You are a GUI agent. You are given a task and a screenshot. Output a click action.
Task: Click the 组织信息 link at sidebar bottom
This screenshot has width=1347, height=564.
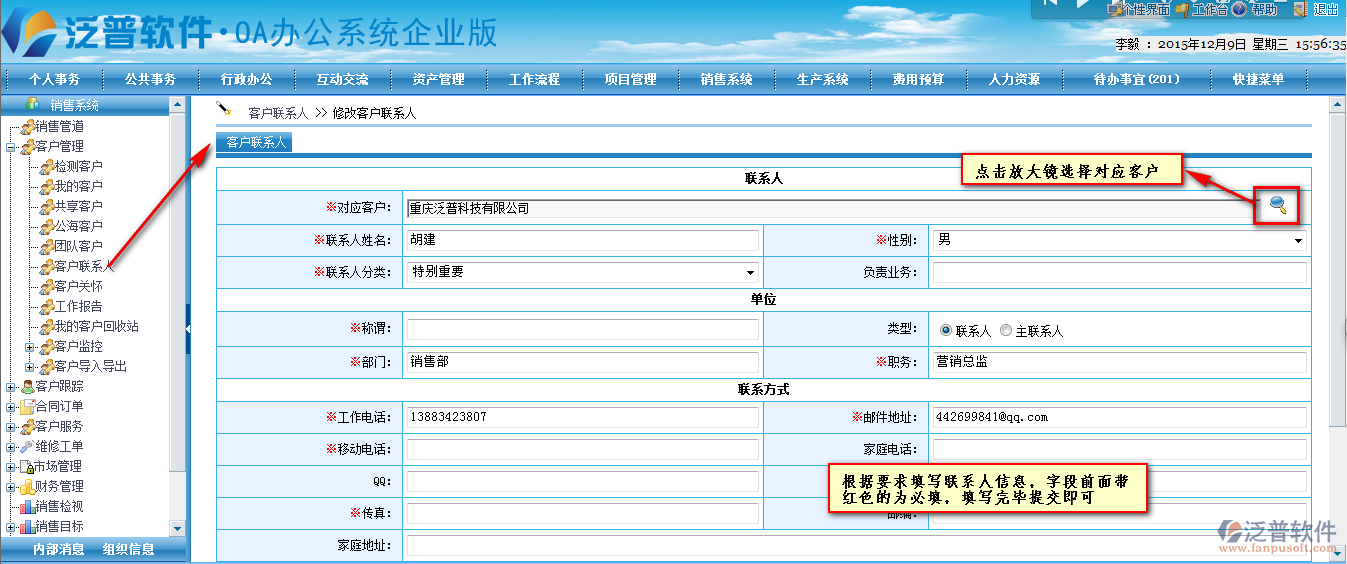(128, 549)
